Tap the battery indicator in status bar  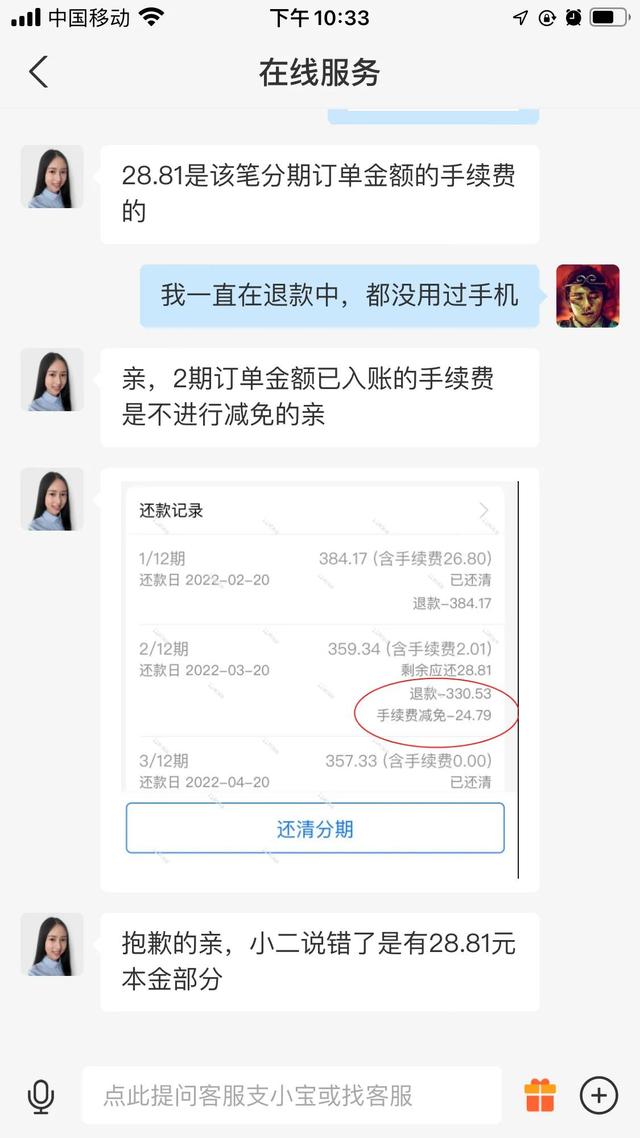pos(609,17)
